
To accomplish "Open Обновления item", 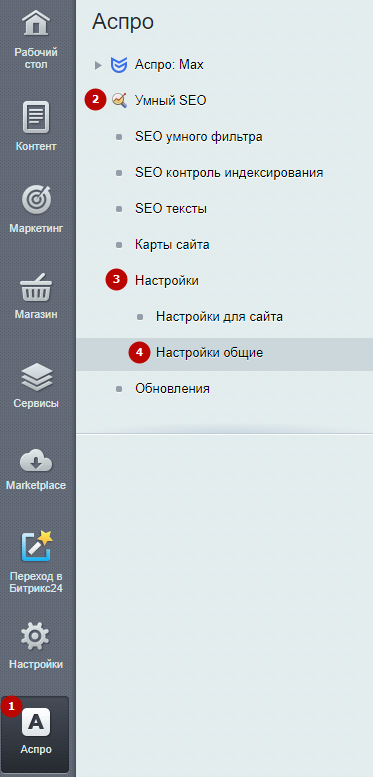I will [x=172, y=388].
